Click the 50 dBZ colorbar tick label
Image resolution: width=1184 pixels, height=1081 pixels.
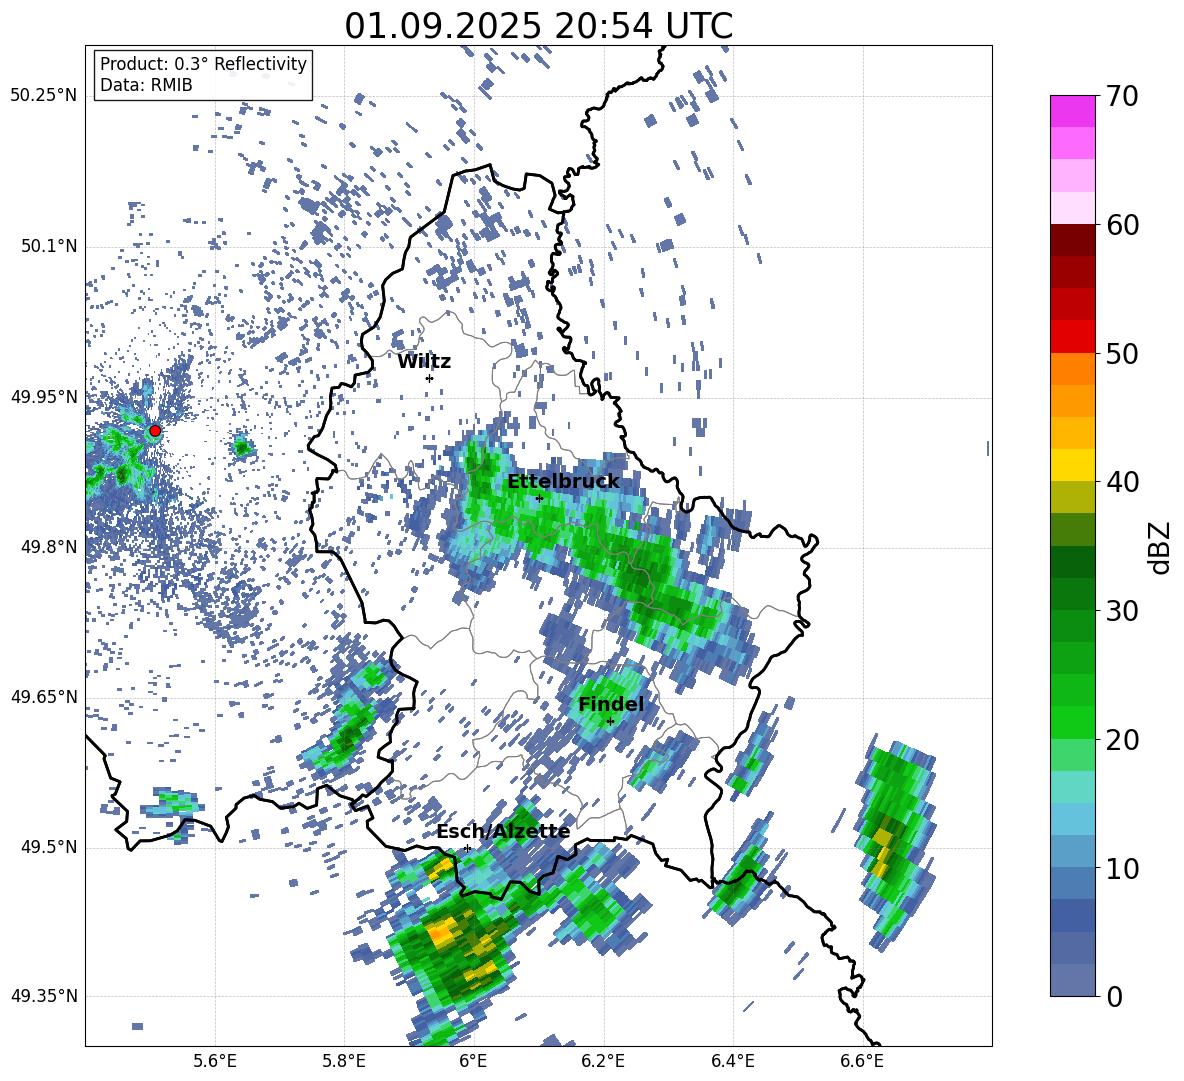pyautogui.click(x=1122, y=354)
